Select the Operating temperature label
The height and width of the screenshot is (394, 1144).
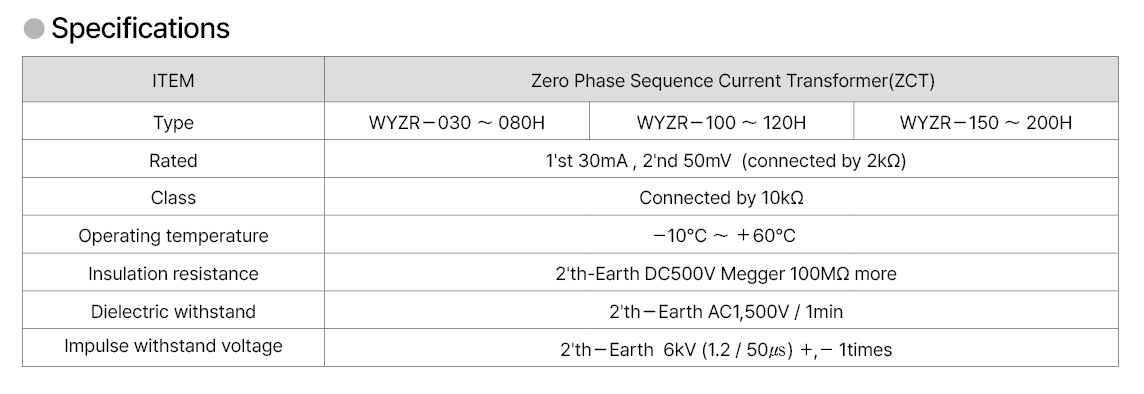[173, 236]
